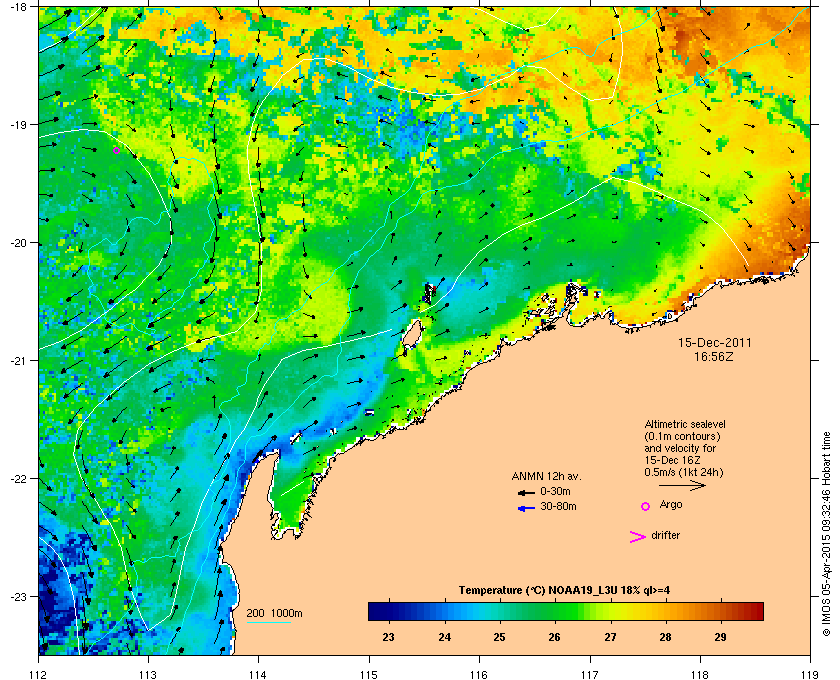Click the ANMN 12h av. legend heading
This screenshot has width=840, height=680.
(546, 476)
